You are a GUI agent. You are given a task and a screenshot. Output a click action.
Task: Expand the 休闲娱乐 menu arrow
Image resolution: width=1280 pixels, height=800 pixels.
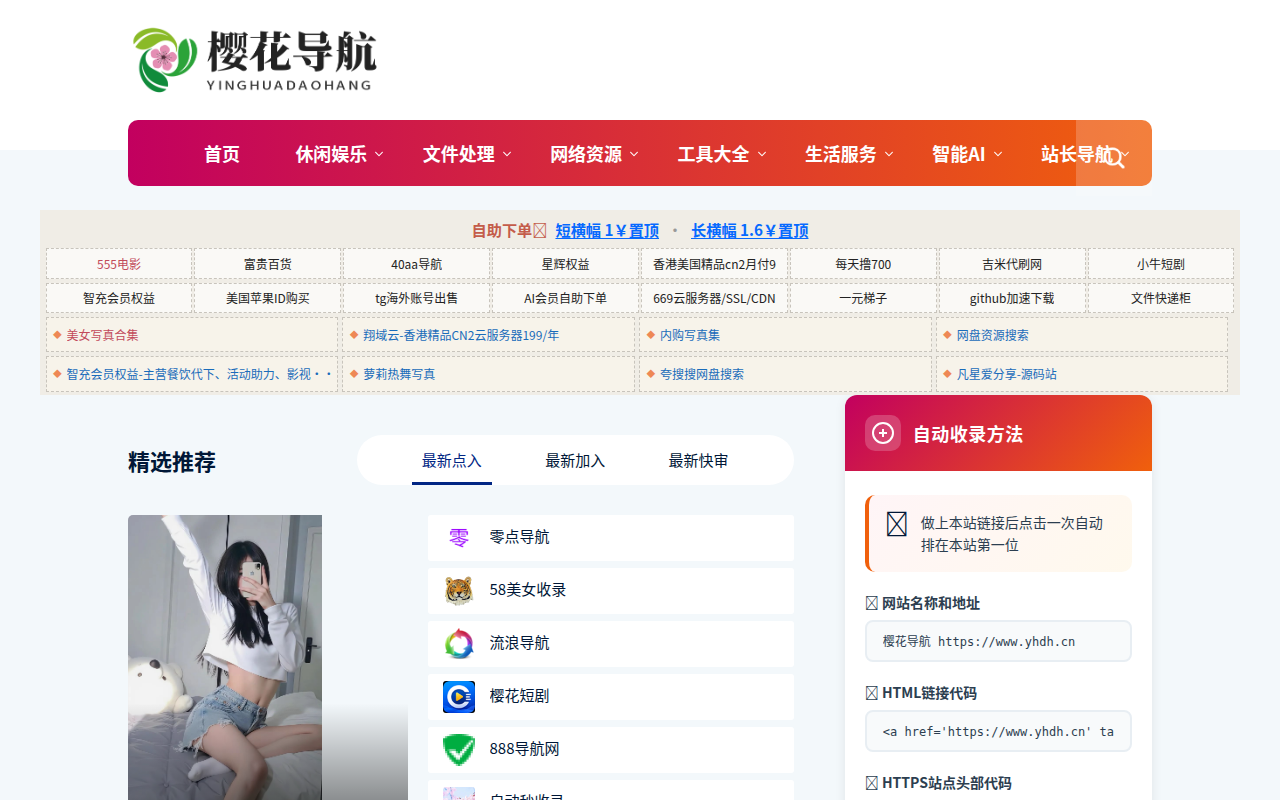(x=379, y=154)
